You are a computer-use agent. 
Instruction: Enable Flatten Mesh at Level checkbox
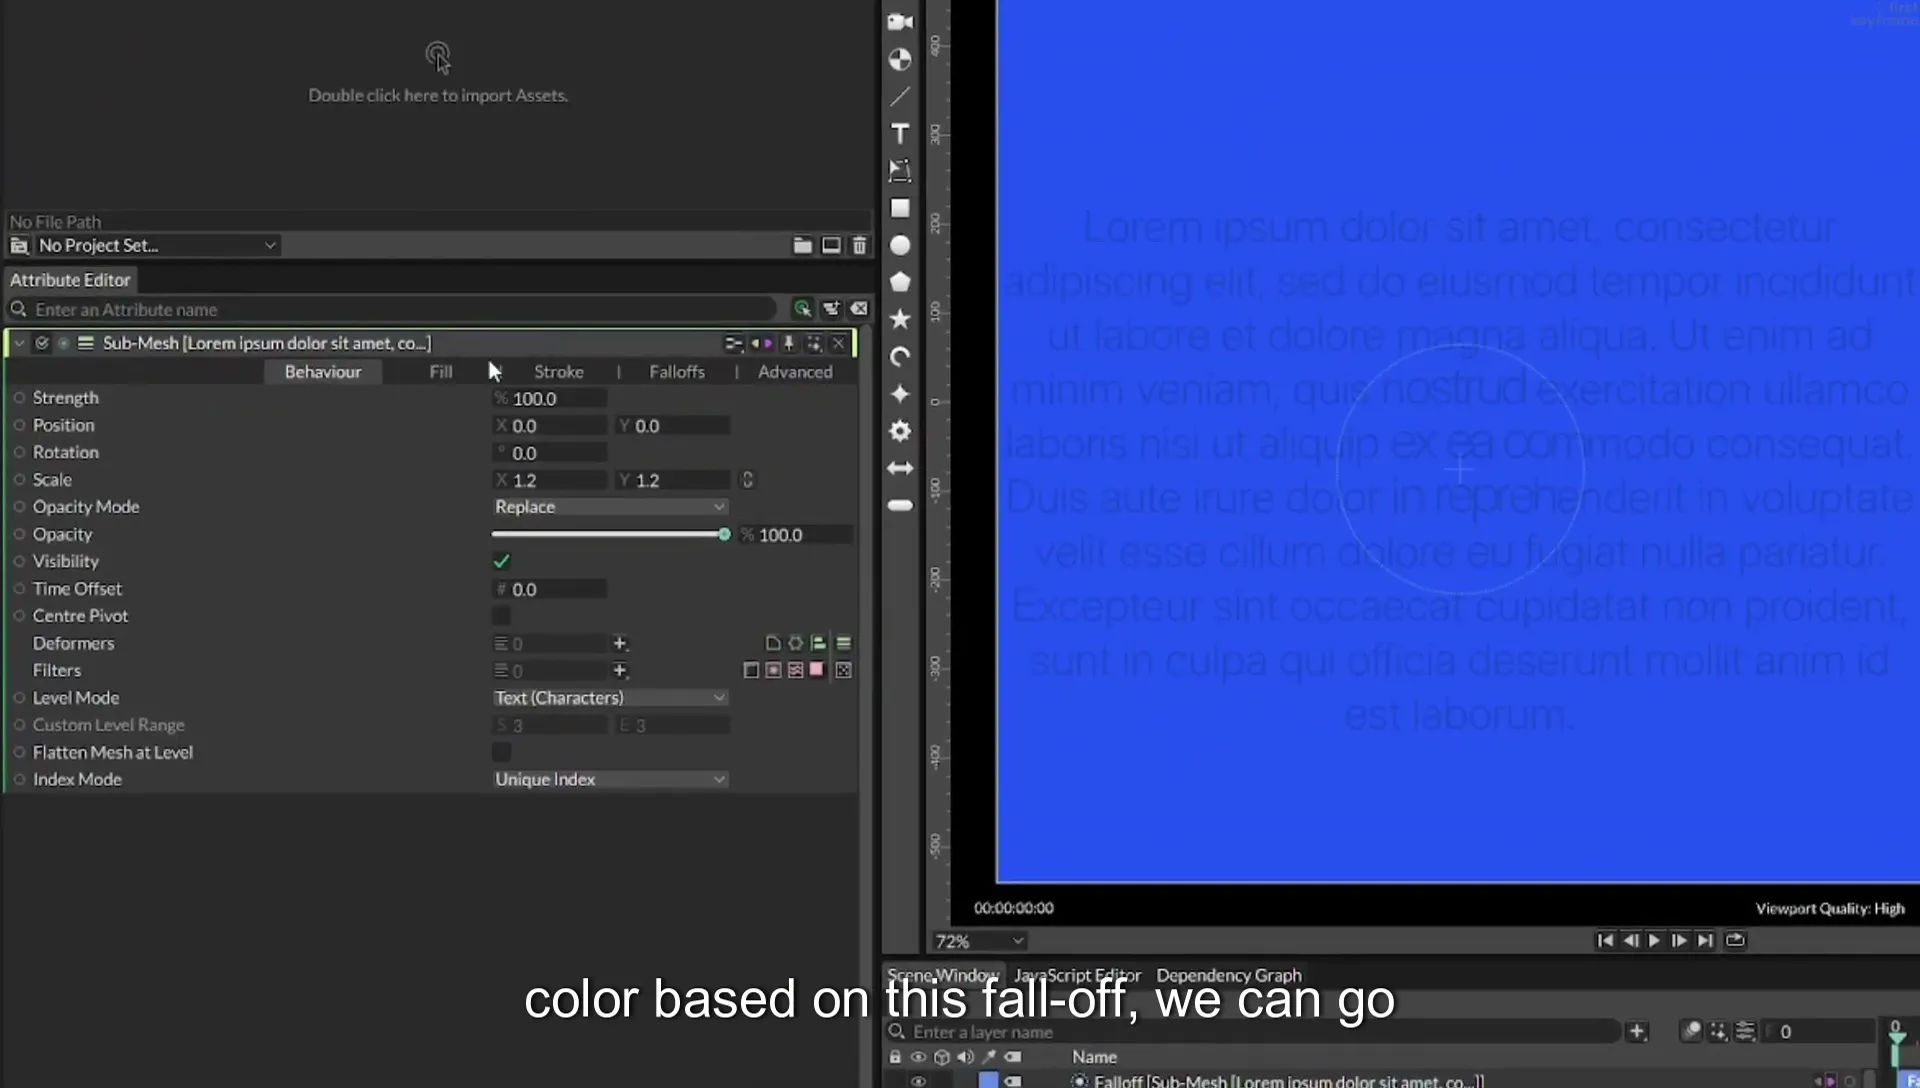[501, 752]
